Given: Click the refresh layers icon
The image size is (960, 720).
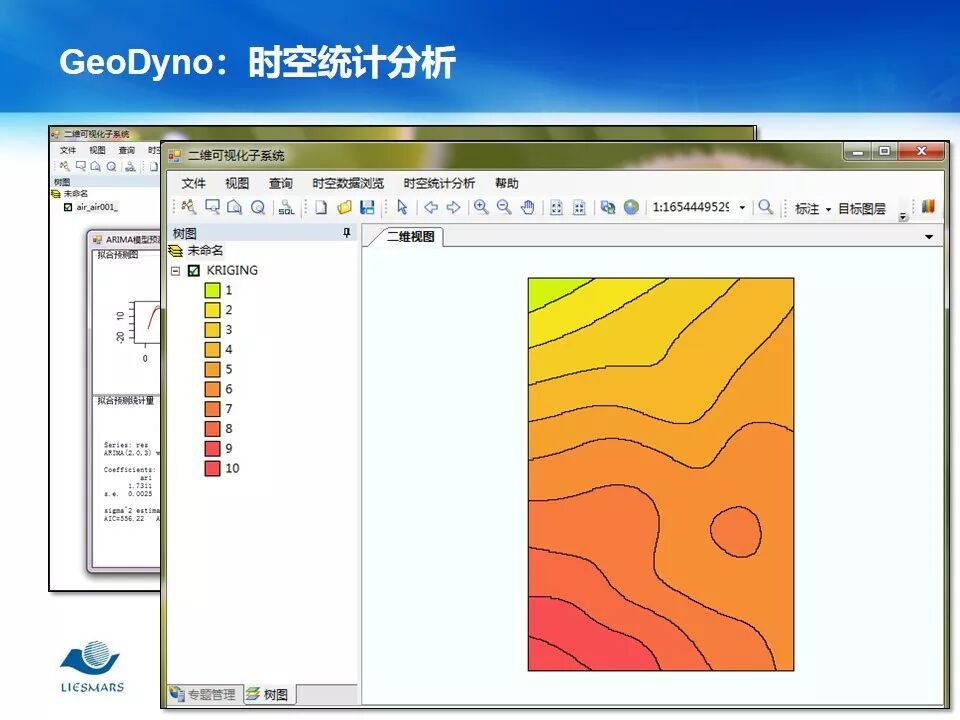Looking at the screenshot, I should click(608, 207).
